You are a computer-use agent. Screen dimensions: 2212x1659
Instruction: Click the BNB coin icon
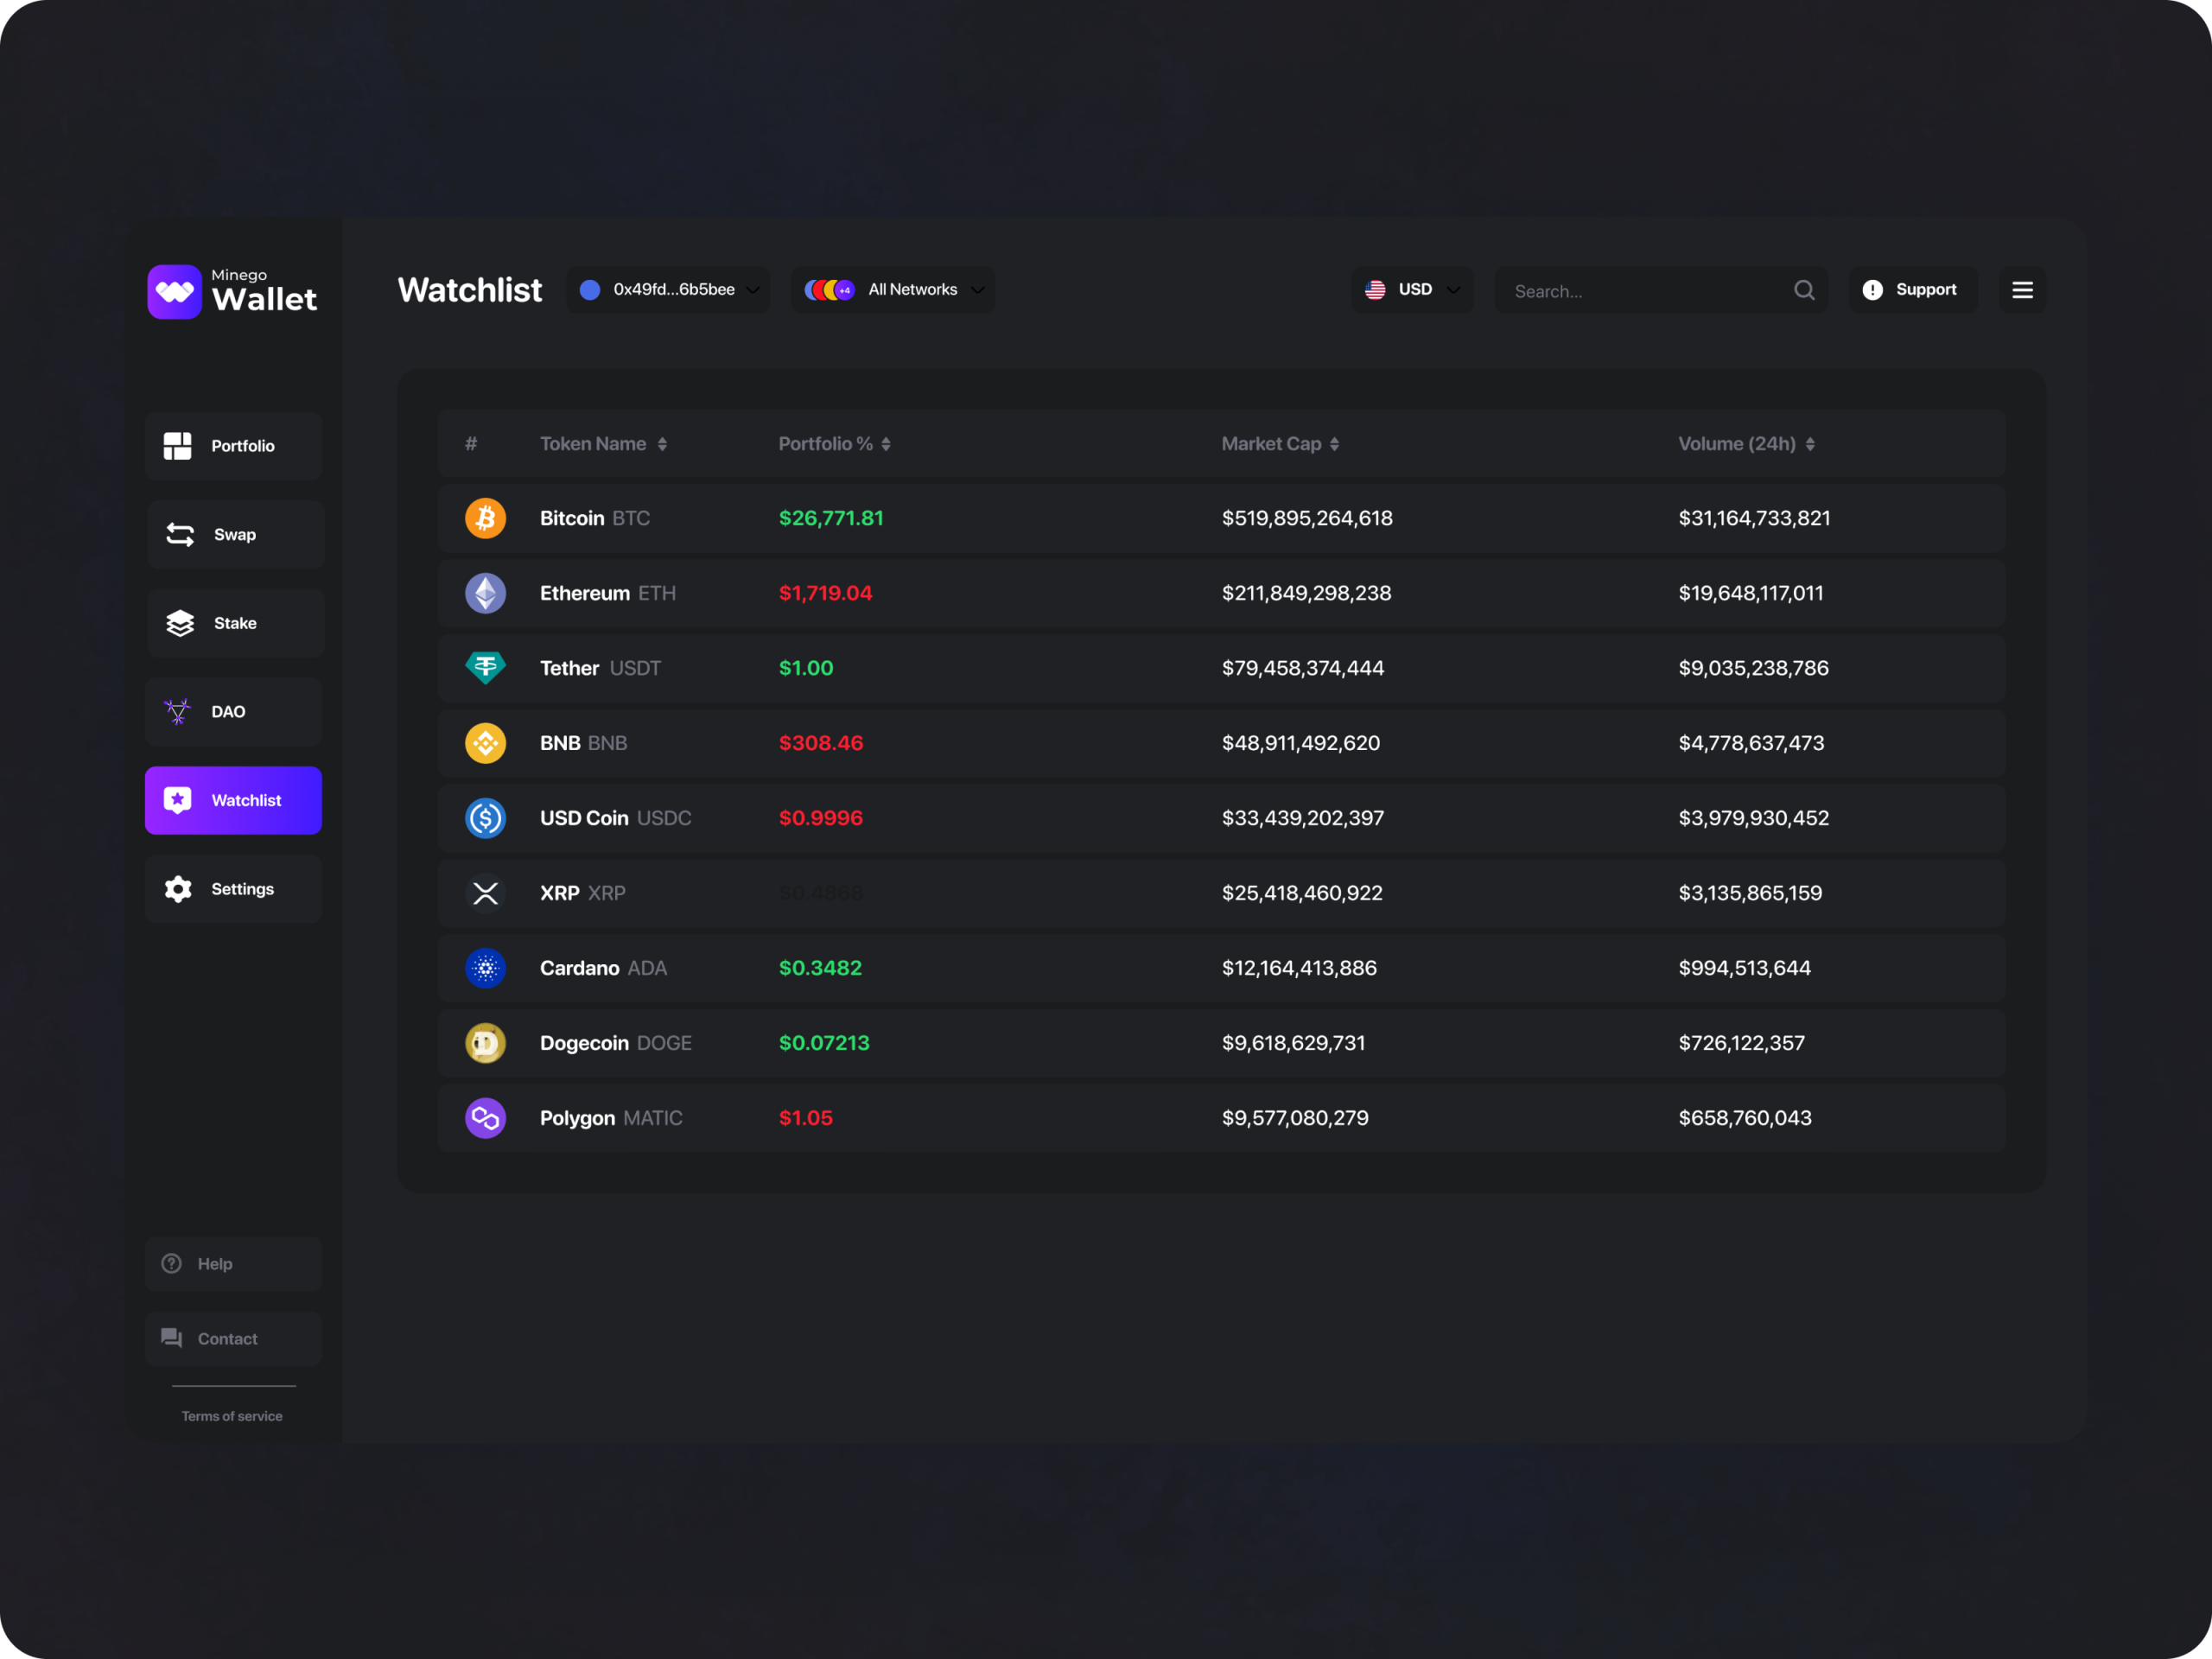pos(486,743)
